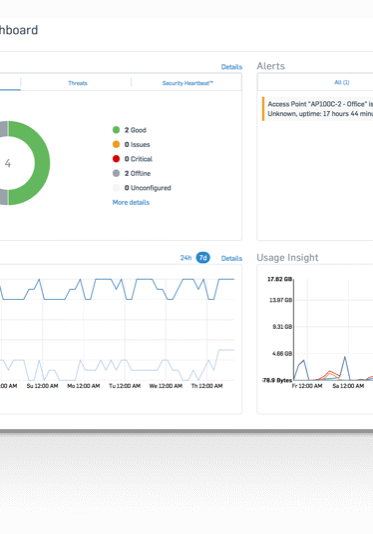This screenshot has height=534, width=373.
Task: Select the All (1) alerts tab
Action: click(342, 82)
